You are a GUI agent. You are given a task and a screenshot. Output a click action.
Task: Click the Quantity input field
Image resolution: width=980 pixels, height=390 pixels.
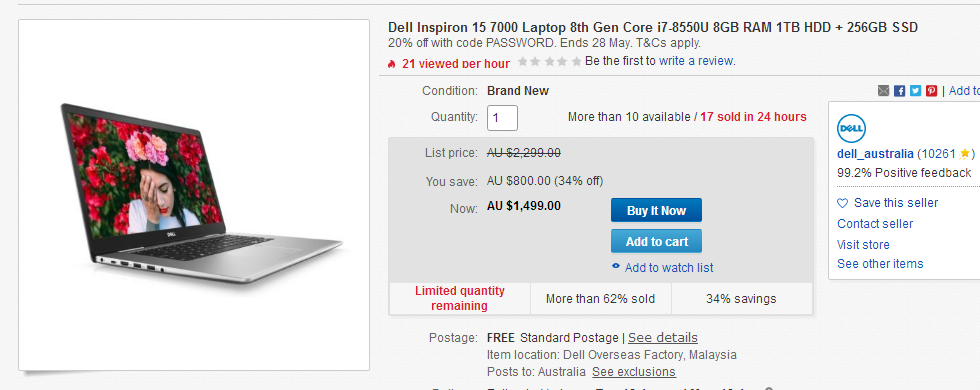tap(502, 118)
